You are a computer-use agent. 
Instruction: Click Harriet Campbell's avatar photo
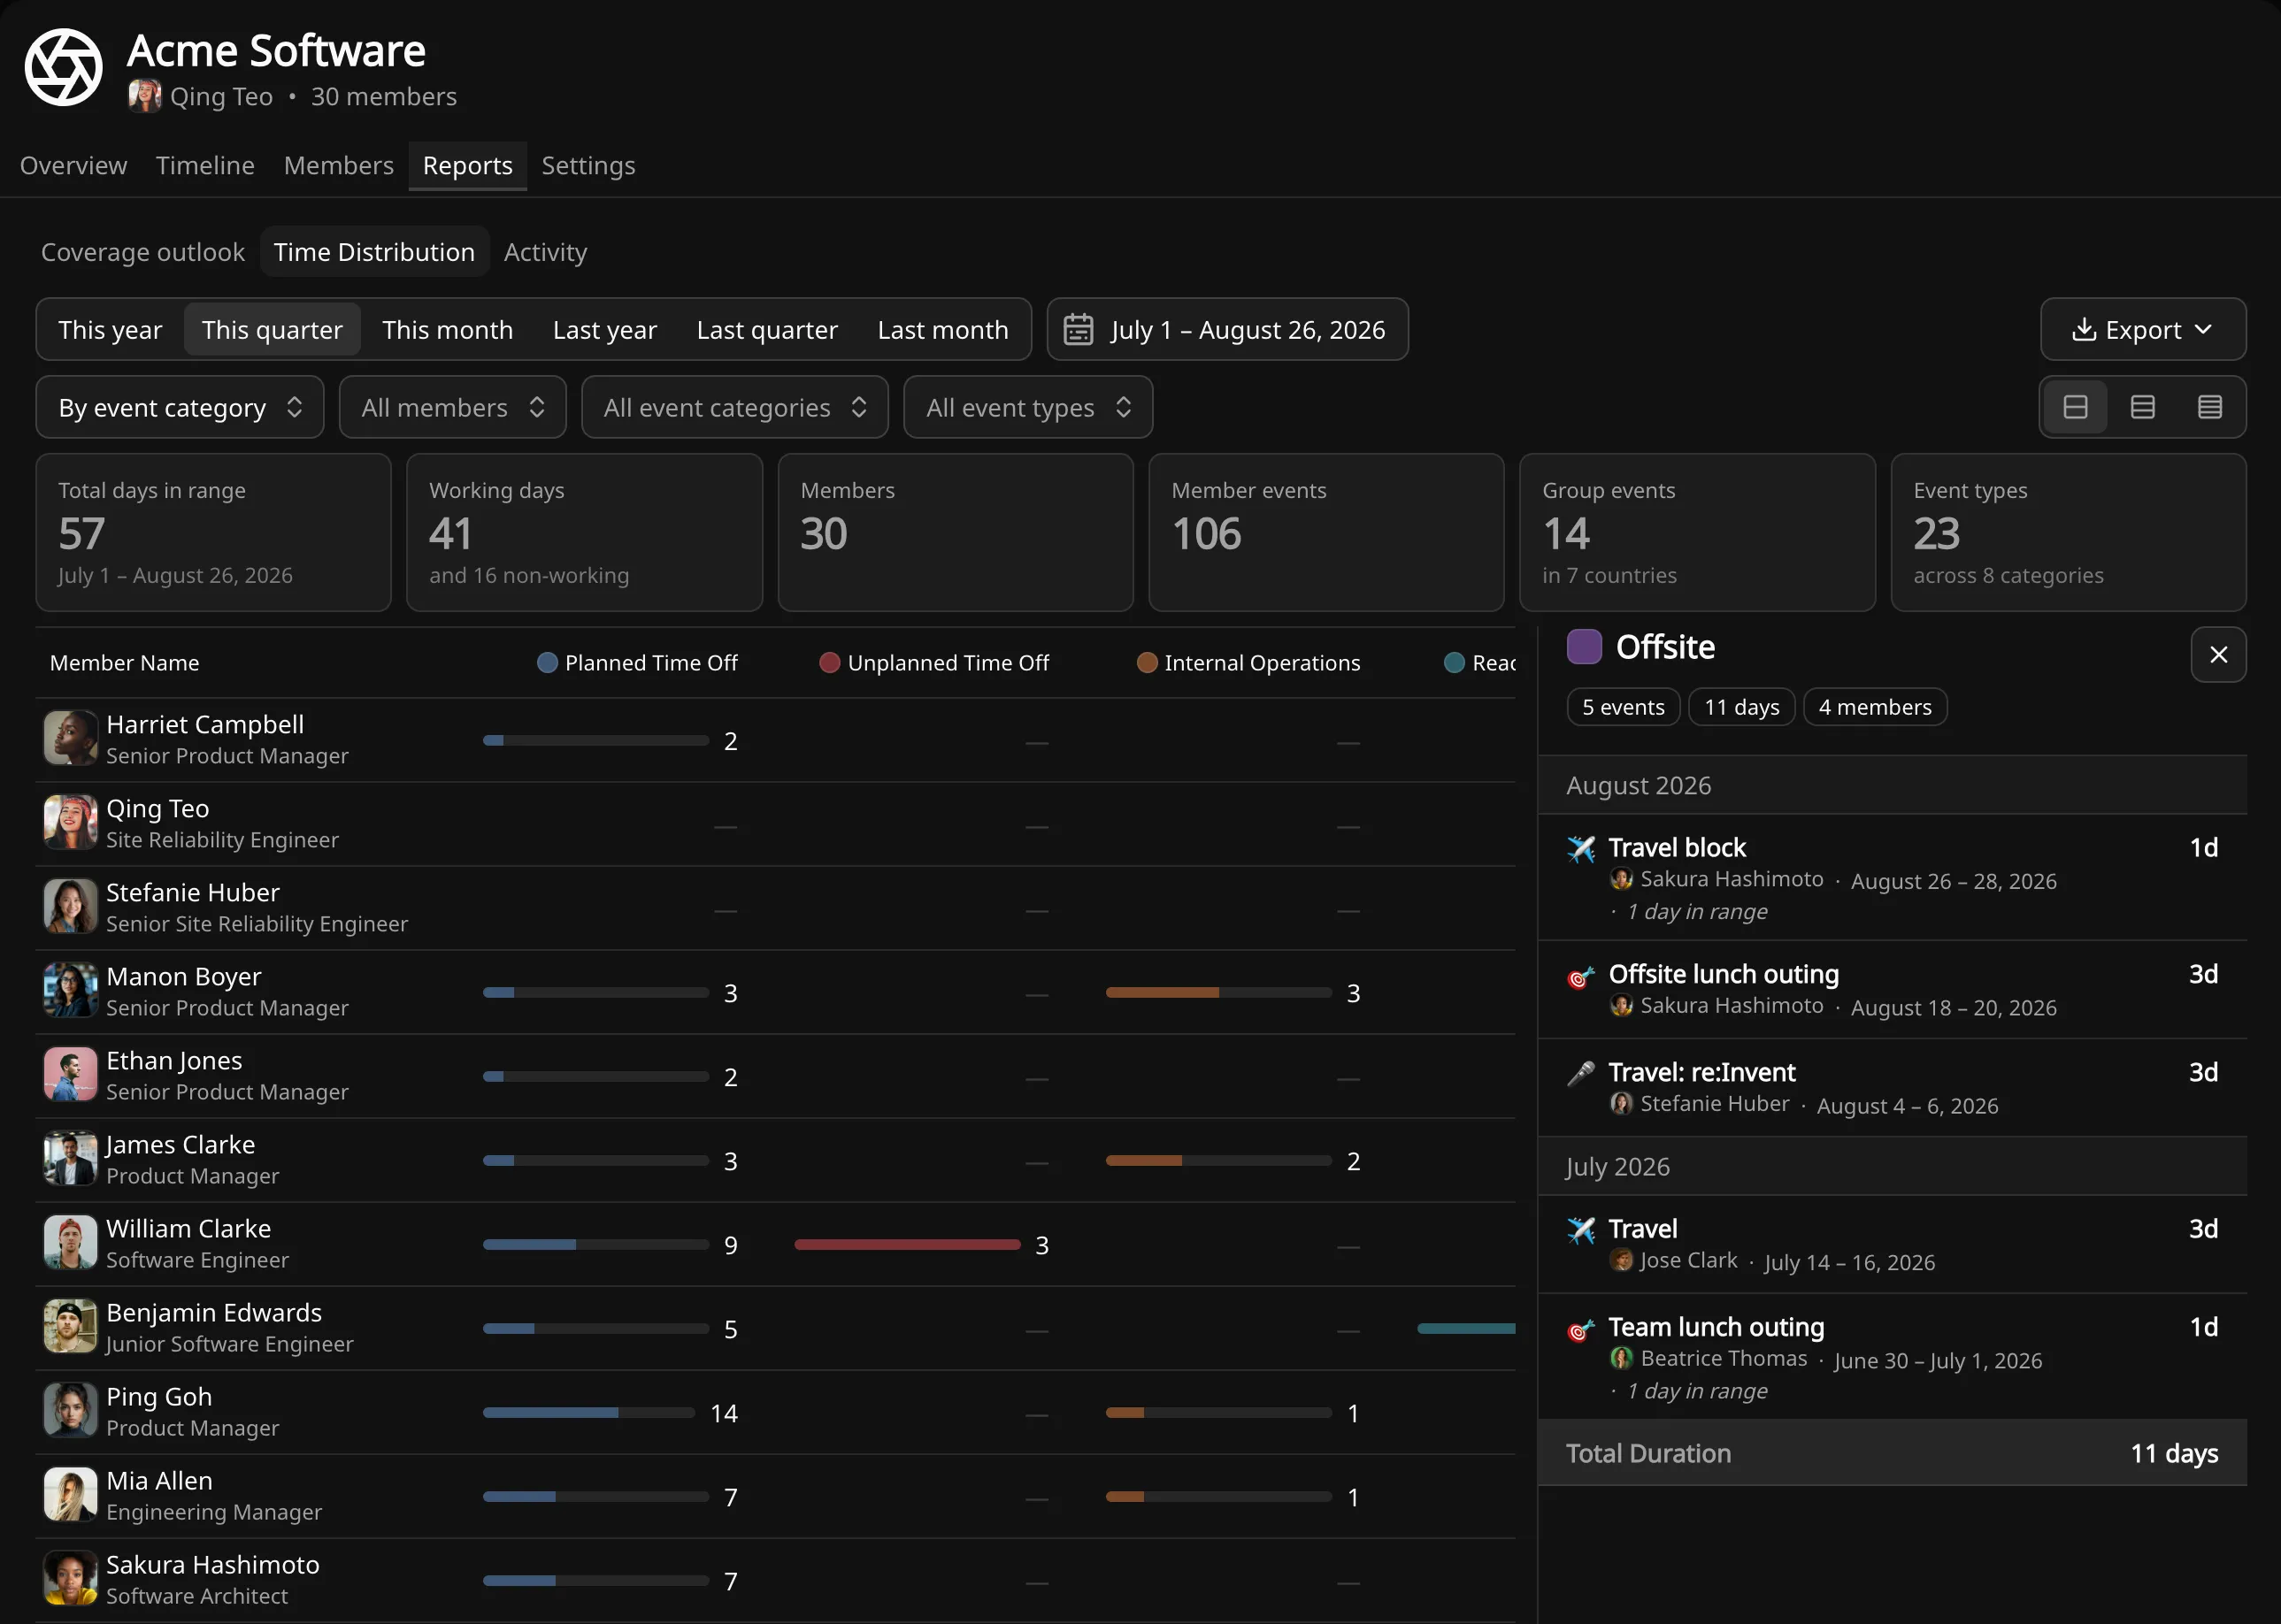coord(70,738)
